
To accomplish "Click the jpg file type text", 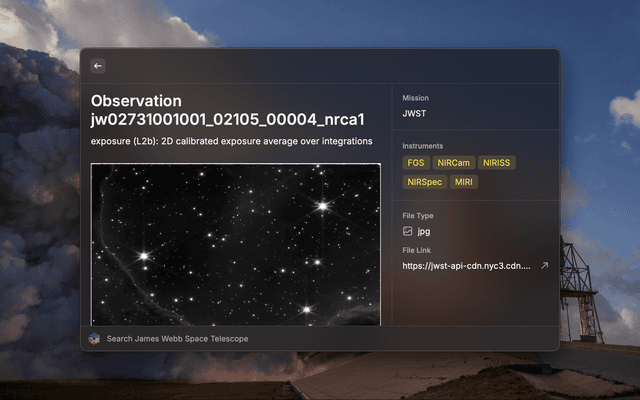I will [x=424, y=231].
